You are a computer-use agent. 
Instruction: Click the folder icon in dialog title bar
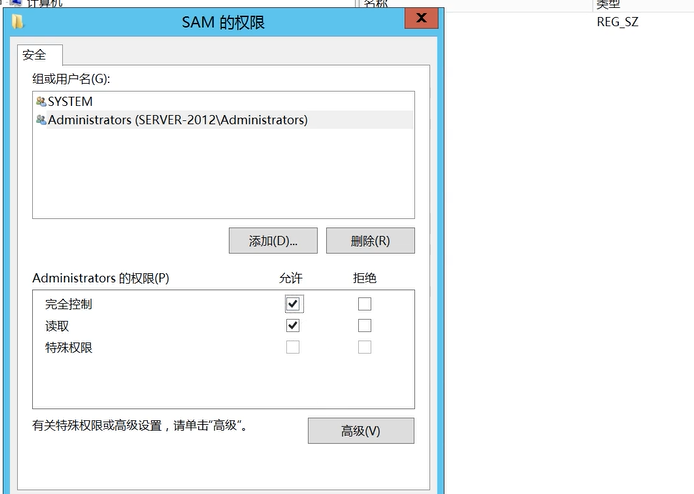(18, 21)
